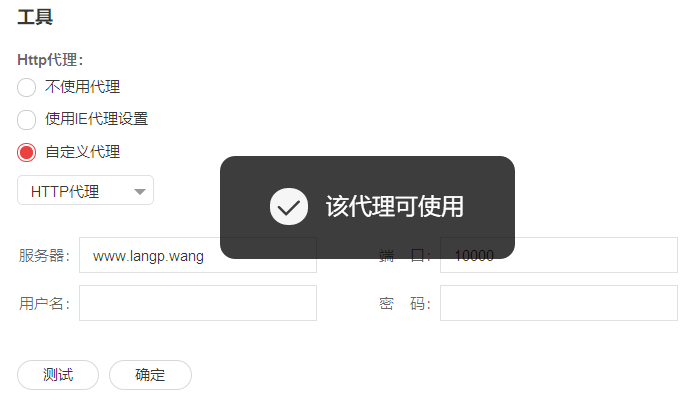Click the 工具 page heading
This screenshot has height=405, width=688.
click(x=35, y=17)
